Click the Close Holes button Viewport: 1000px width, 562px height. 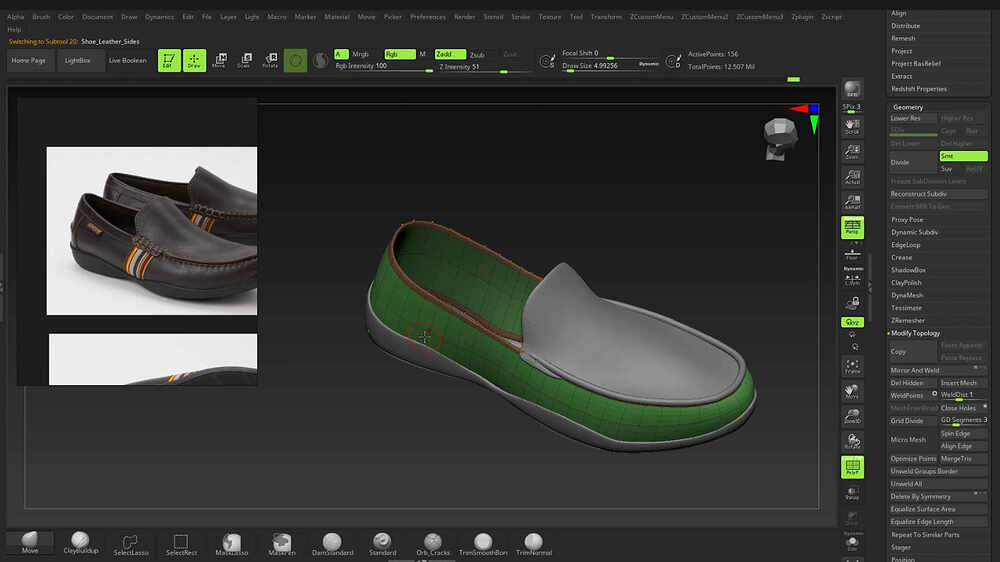pos(958,408)
